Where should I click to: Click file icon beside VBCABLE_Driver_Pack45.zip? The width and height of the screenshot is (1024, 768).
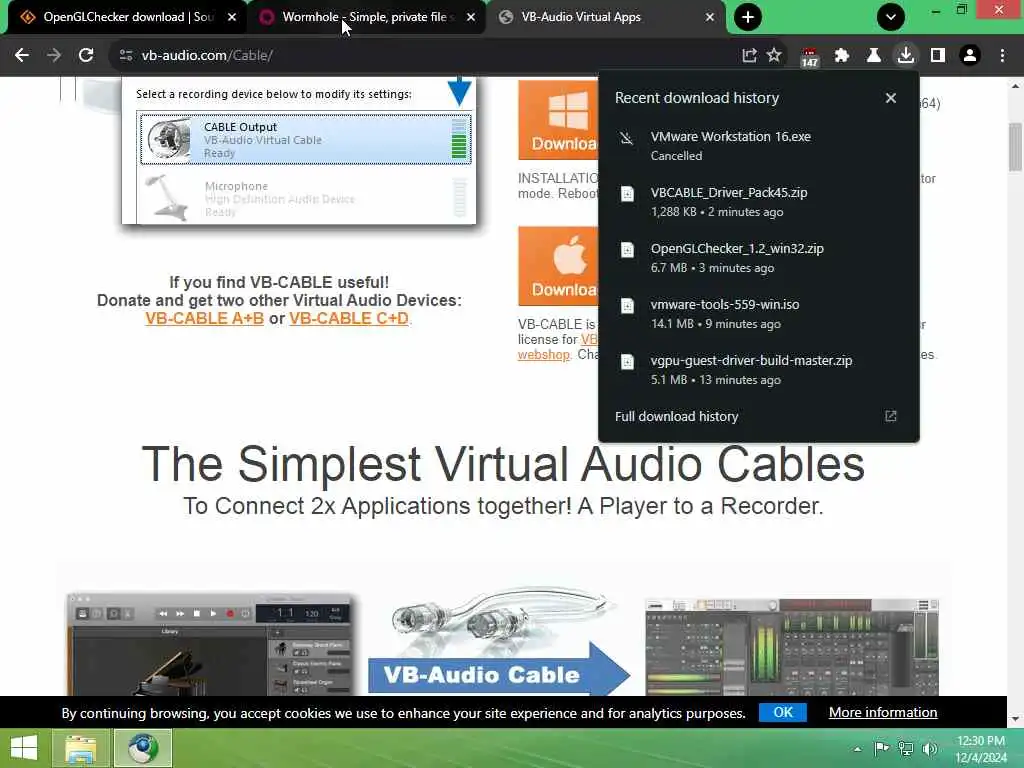coord(627,194)
